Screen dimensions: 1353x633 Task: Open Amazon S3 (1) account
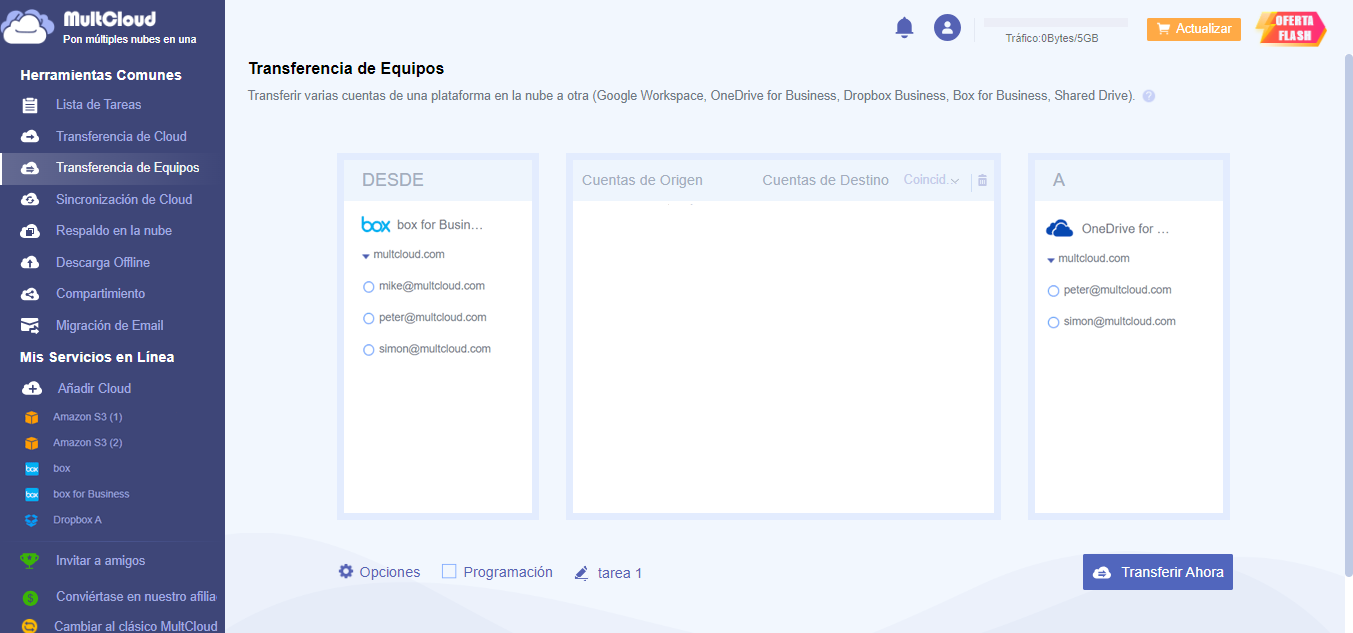(x=88, y=416)
